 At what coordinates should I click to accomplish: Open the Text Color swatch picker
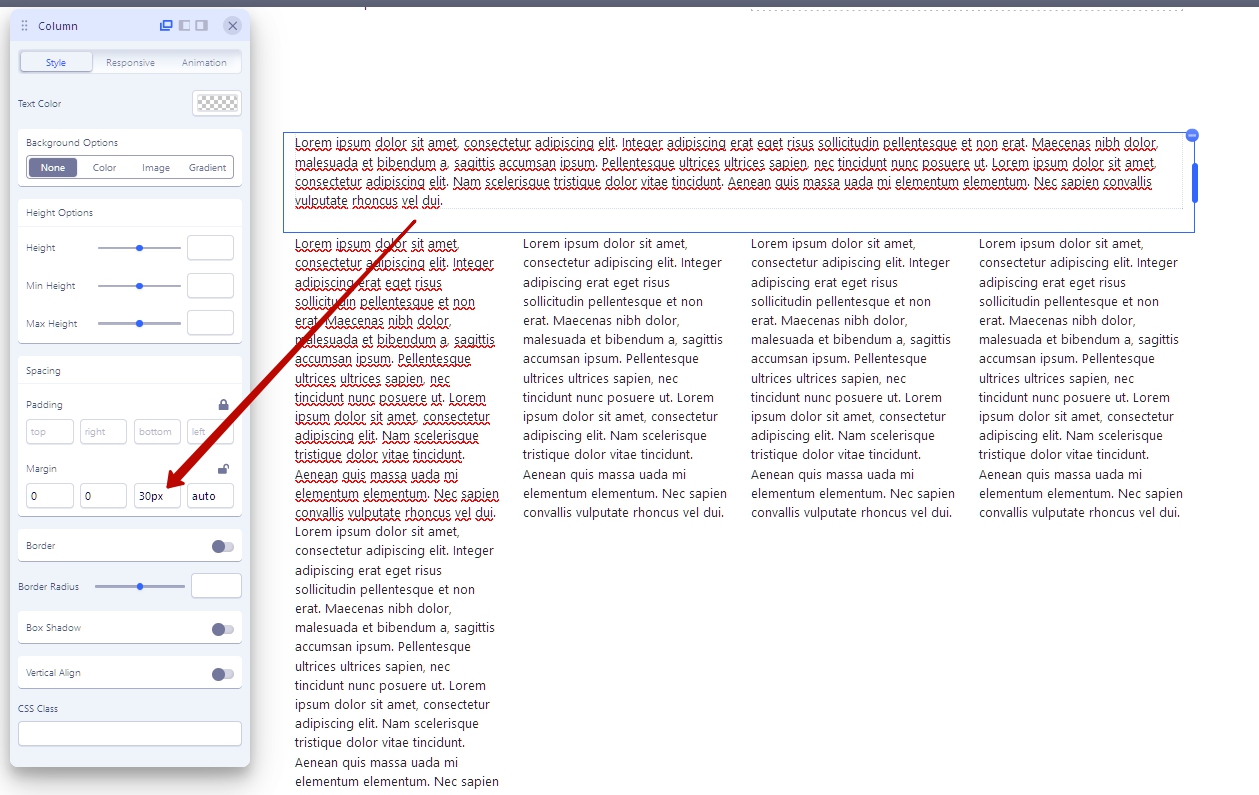pyautogui.click(x=217, y=103)
